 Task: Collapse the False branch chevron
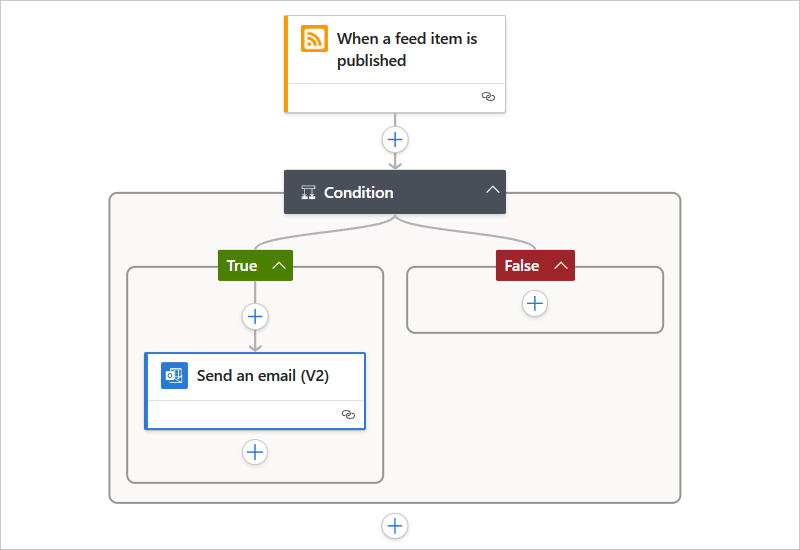click(x=561, y=265)
